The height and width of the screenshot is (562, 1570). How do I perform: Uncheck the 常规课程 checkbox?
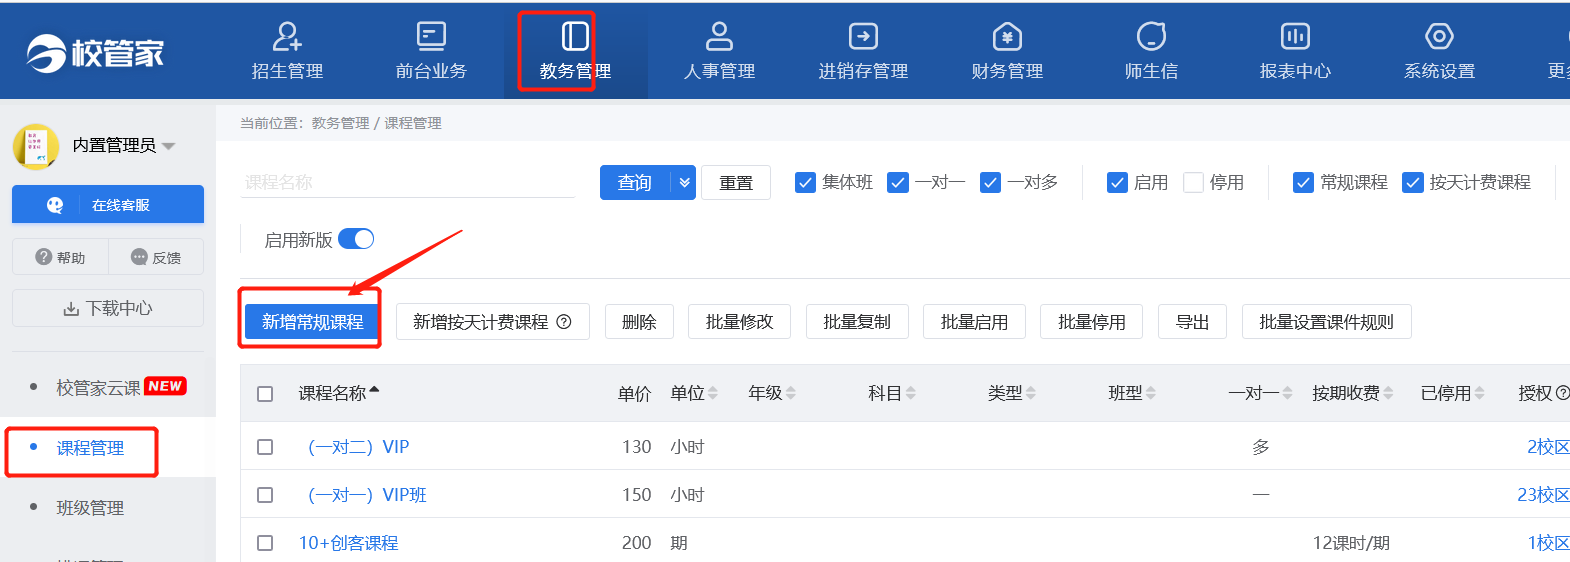tap(1303, 183)
